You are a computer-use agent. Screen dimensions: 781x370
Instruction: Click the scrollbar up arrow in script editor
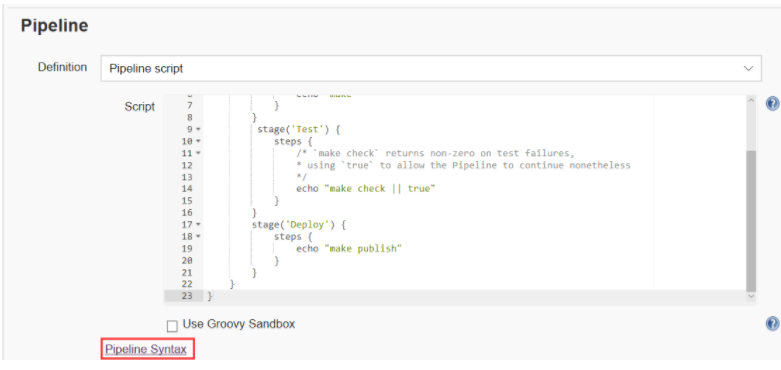click(751, 100)
